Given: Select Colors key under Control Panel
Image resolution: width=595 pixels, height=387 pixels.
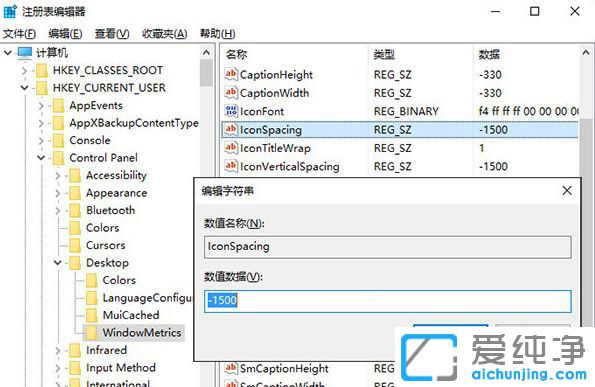Looking at the screenshot, I should [x=102, y=228].
